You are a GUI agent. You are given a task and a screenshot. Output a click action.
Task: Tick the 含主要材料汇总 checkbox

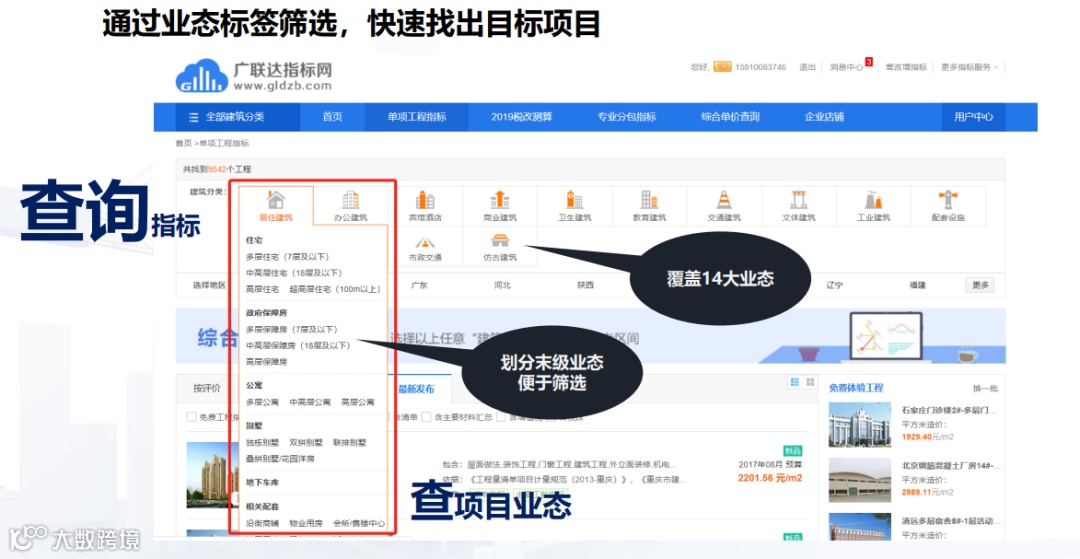point(426,417)
